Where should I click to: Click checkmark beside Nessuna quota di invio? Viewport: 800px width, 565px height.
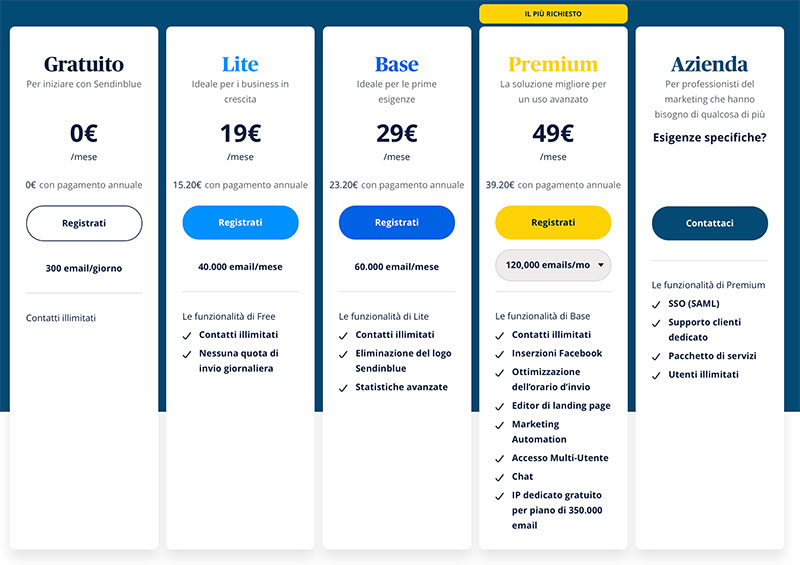187,354
